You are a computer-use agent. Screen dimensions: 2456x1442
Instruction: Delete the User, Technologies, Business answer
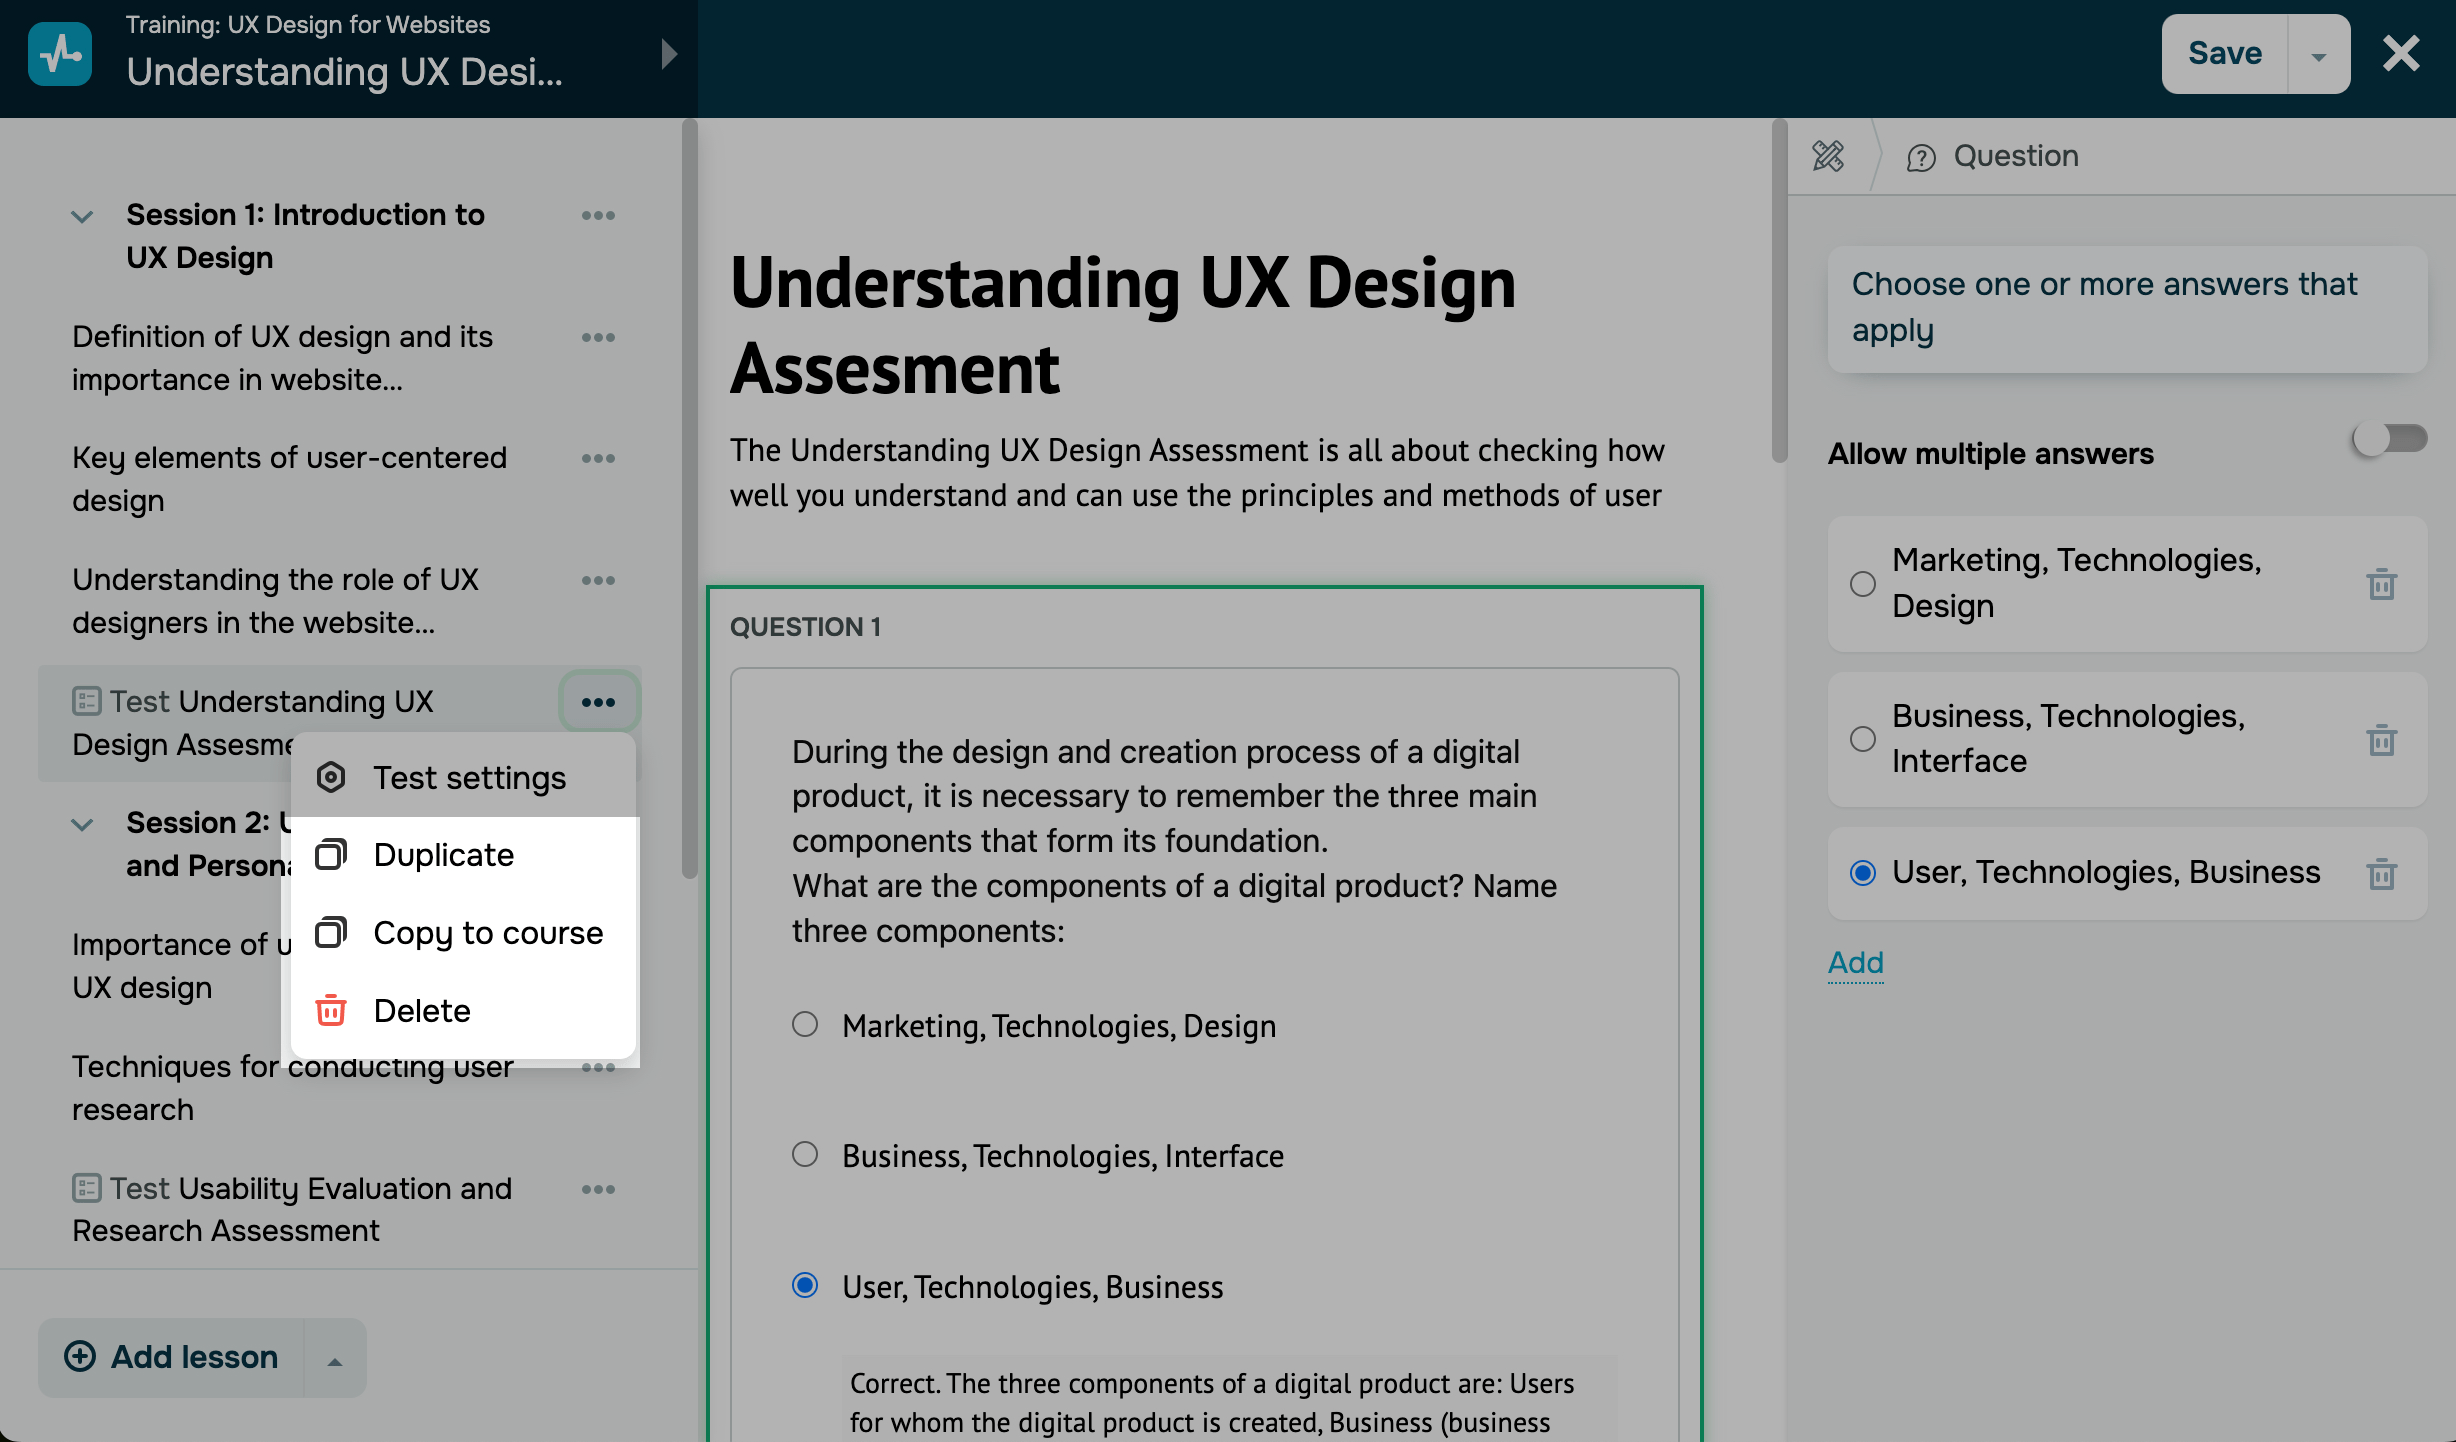point(2382,874)
